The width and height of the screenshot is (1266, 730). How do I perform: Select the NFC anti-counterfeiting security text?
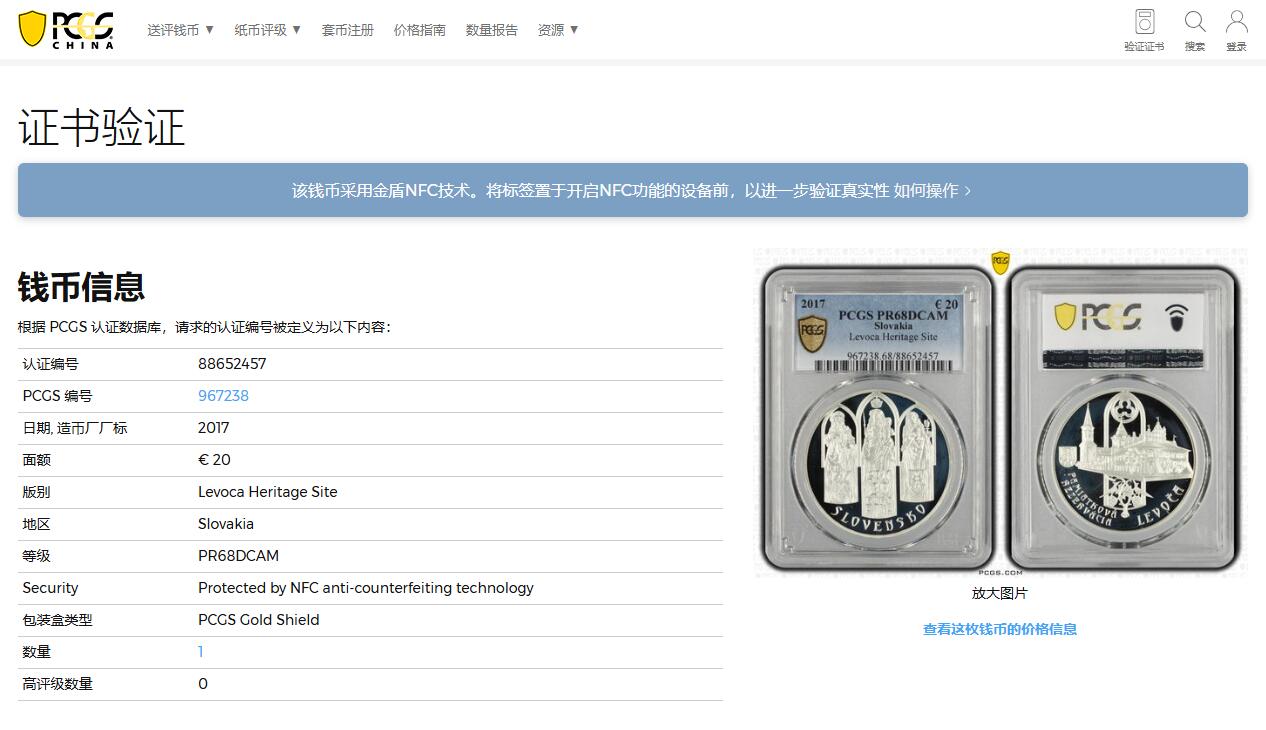(x=366, y=588)
